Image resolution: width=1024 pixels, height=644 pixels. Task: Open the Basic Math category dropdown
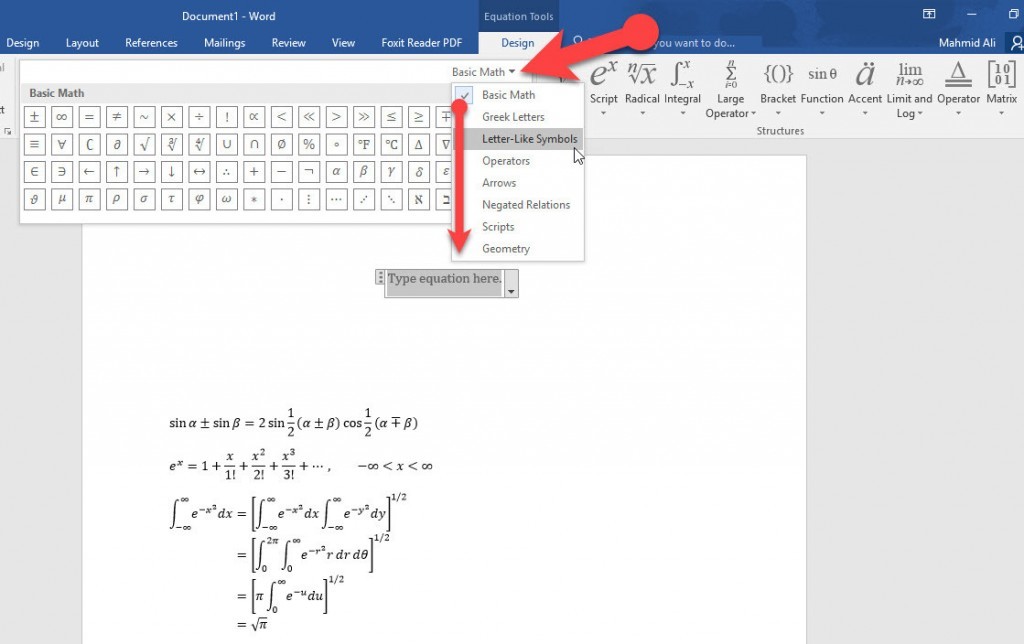(x=483, y=72)
